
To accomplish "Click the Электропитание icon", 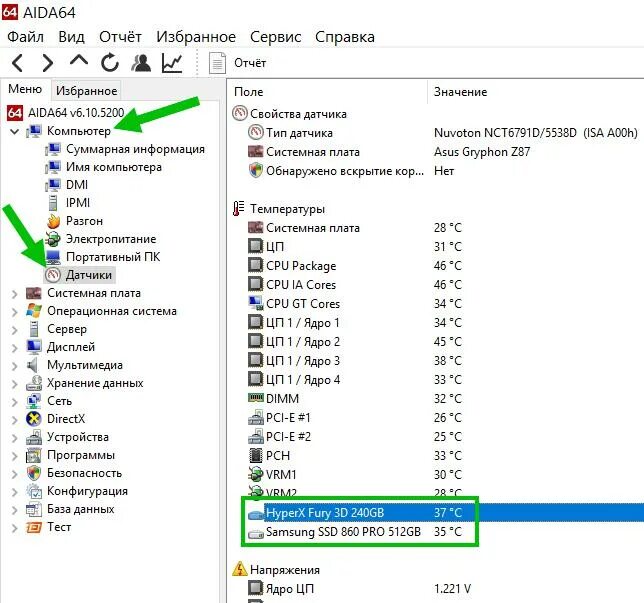I will [x=53, y=239].
